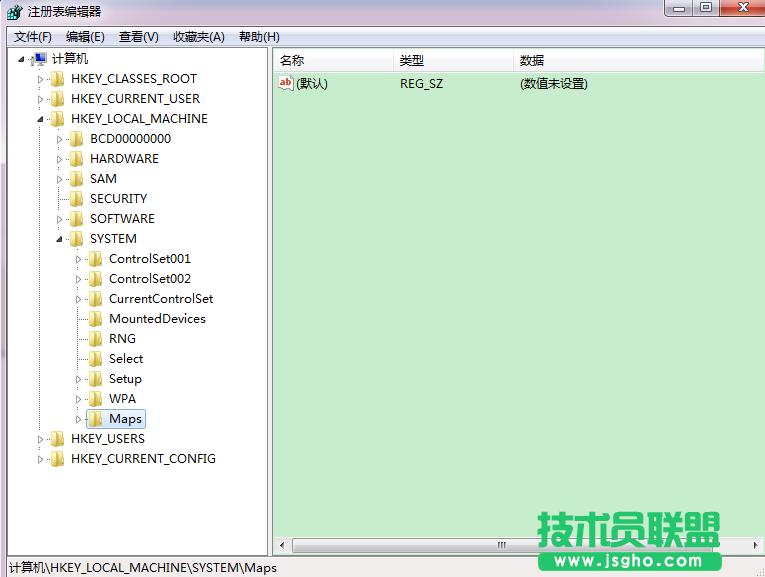The image size is (765, 577).
Task: Click the folder icon beside MountedDevices
Action: click(x=96, y=319)
